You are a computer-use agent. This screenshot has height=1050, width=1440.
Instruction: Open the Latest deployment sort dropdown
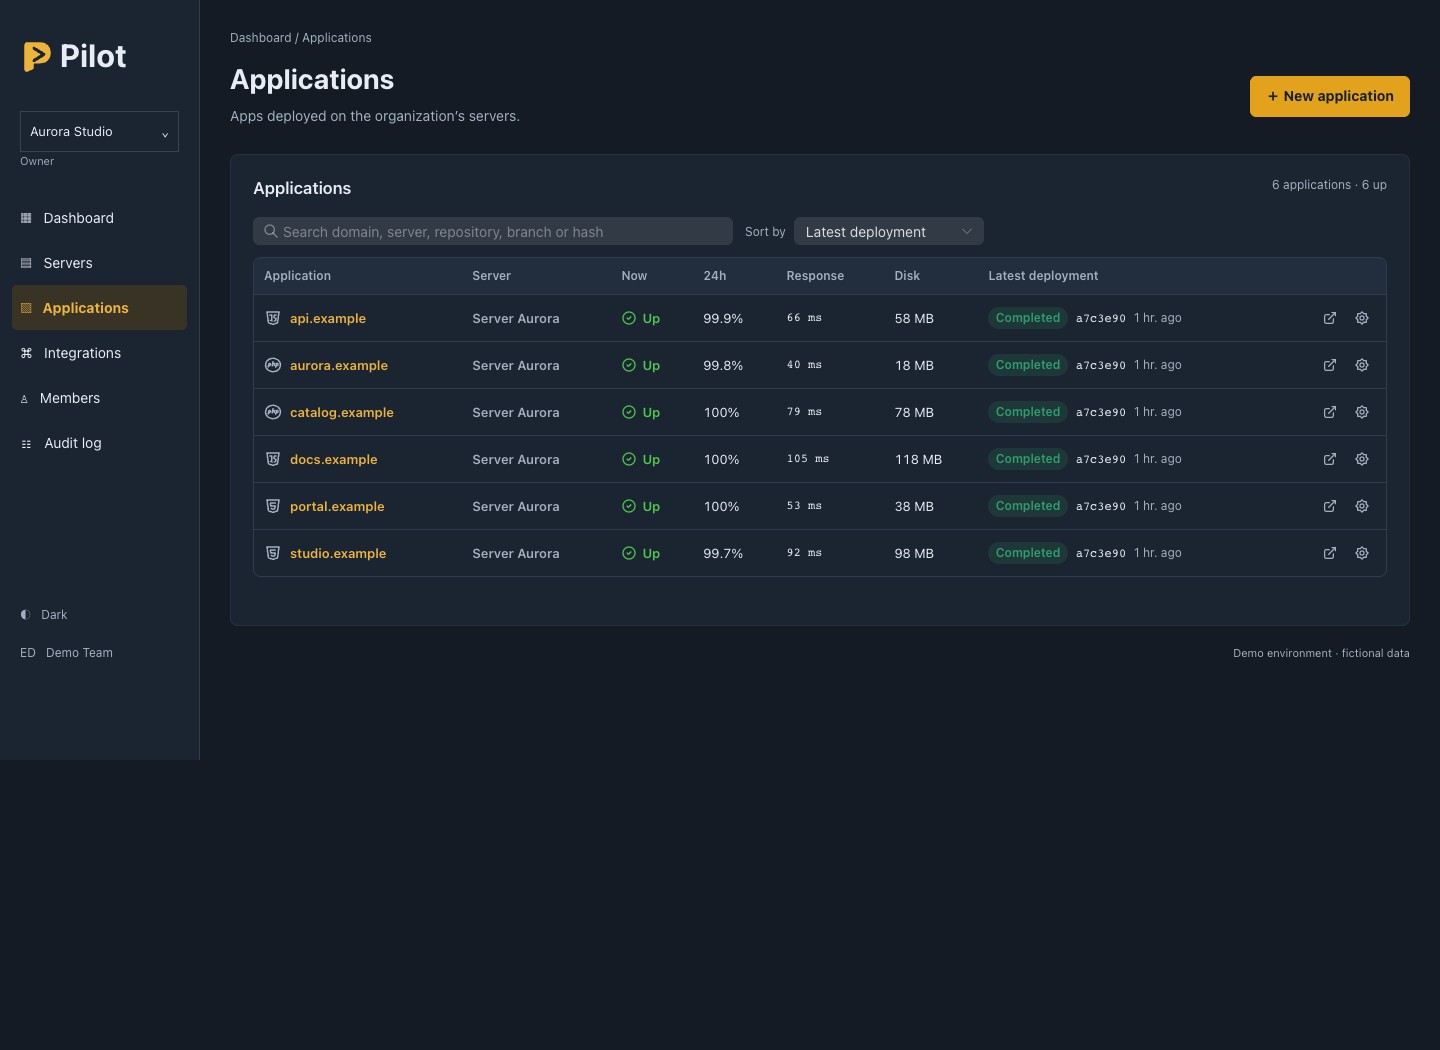[x=889, y=231]
